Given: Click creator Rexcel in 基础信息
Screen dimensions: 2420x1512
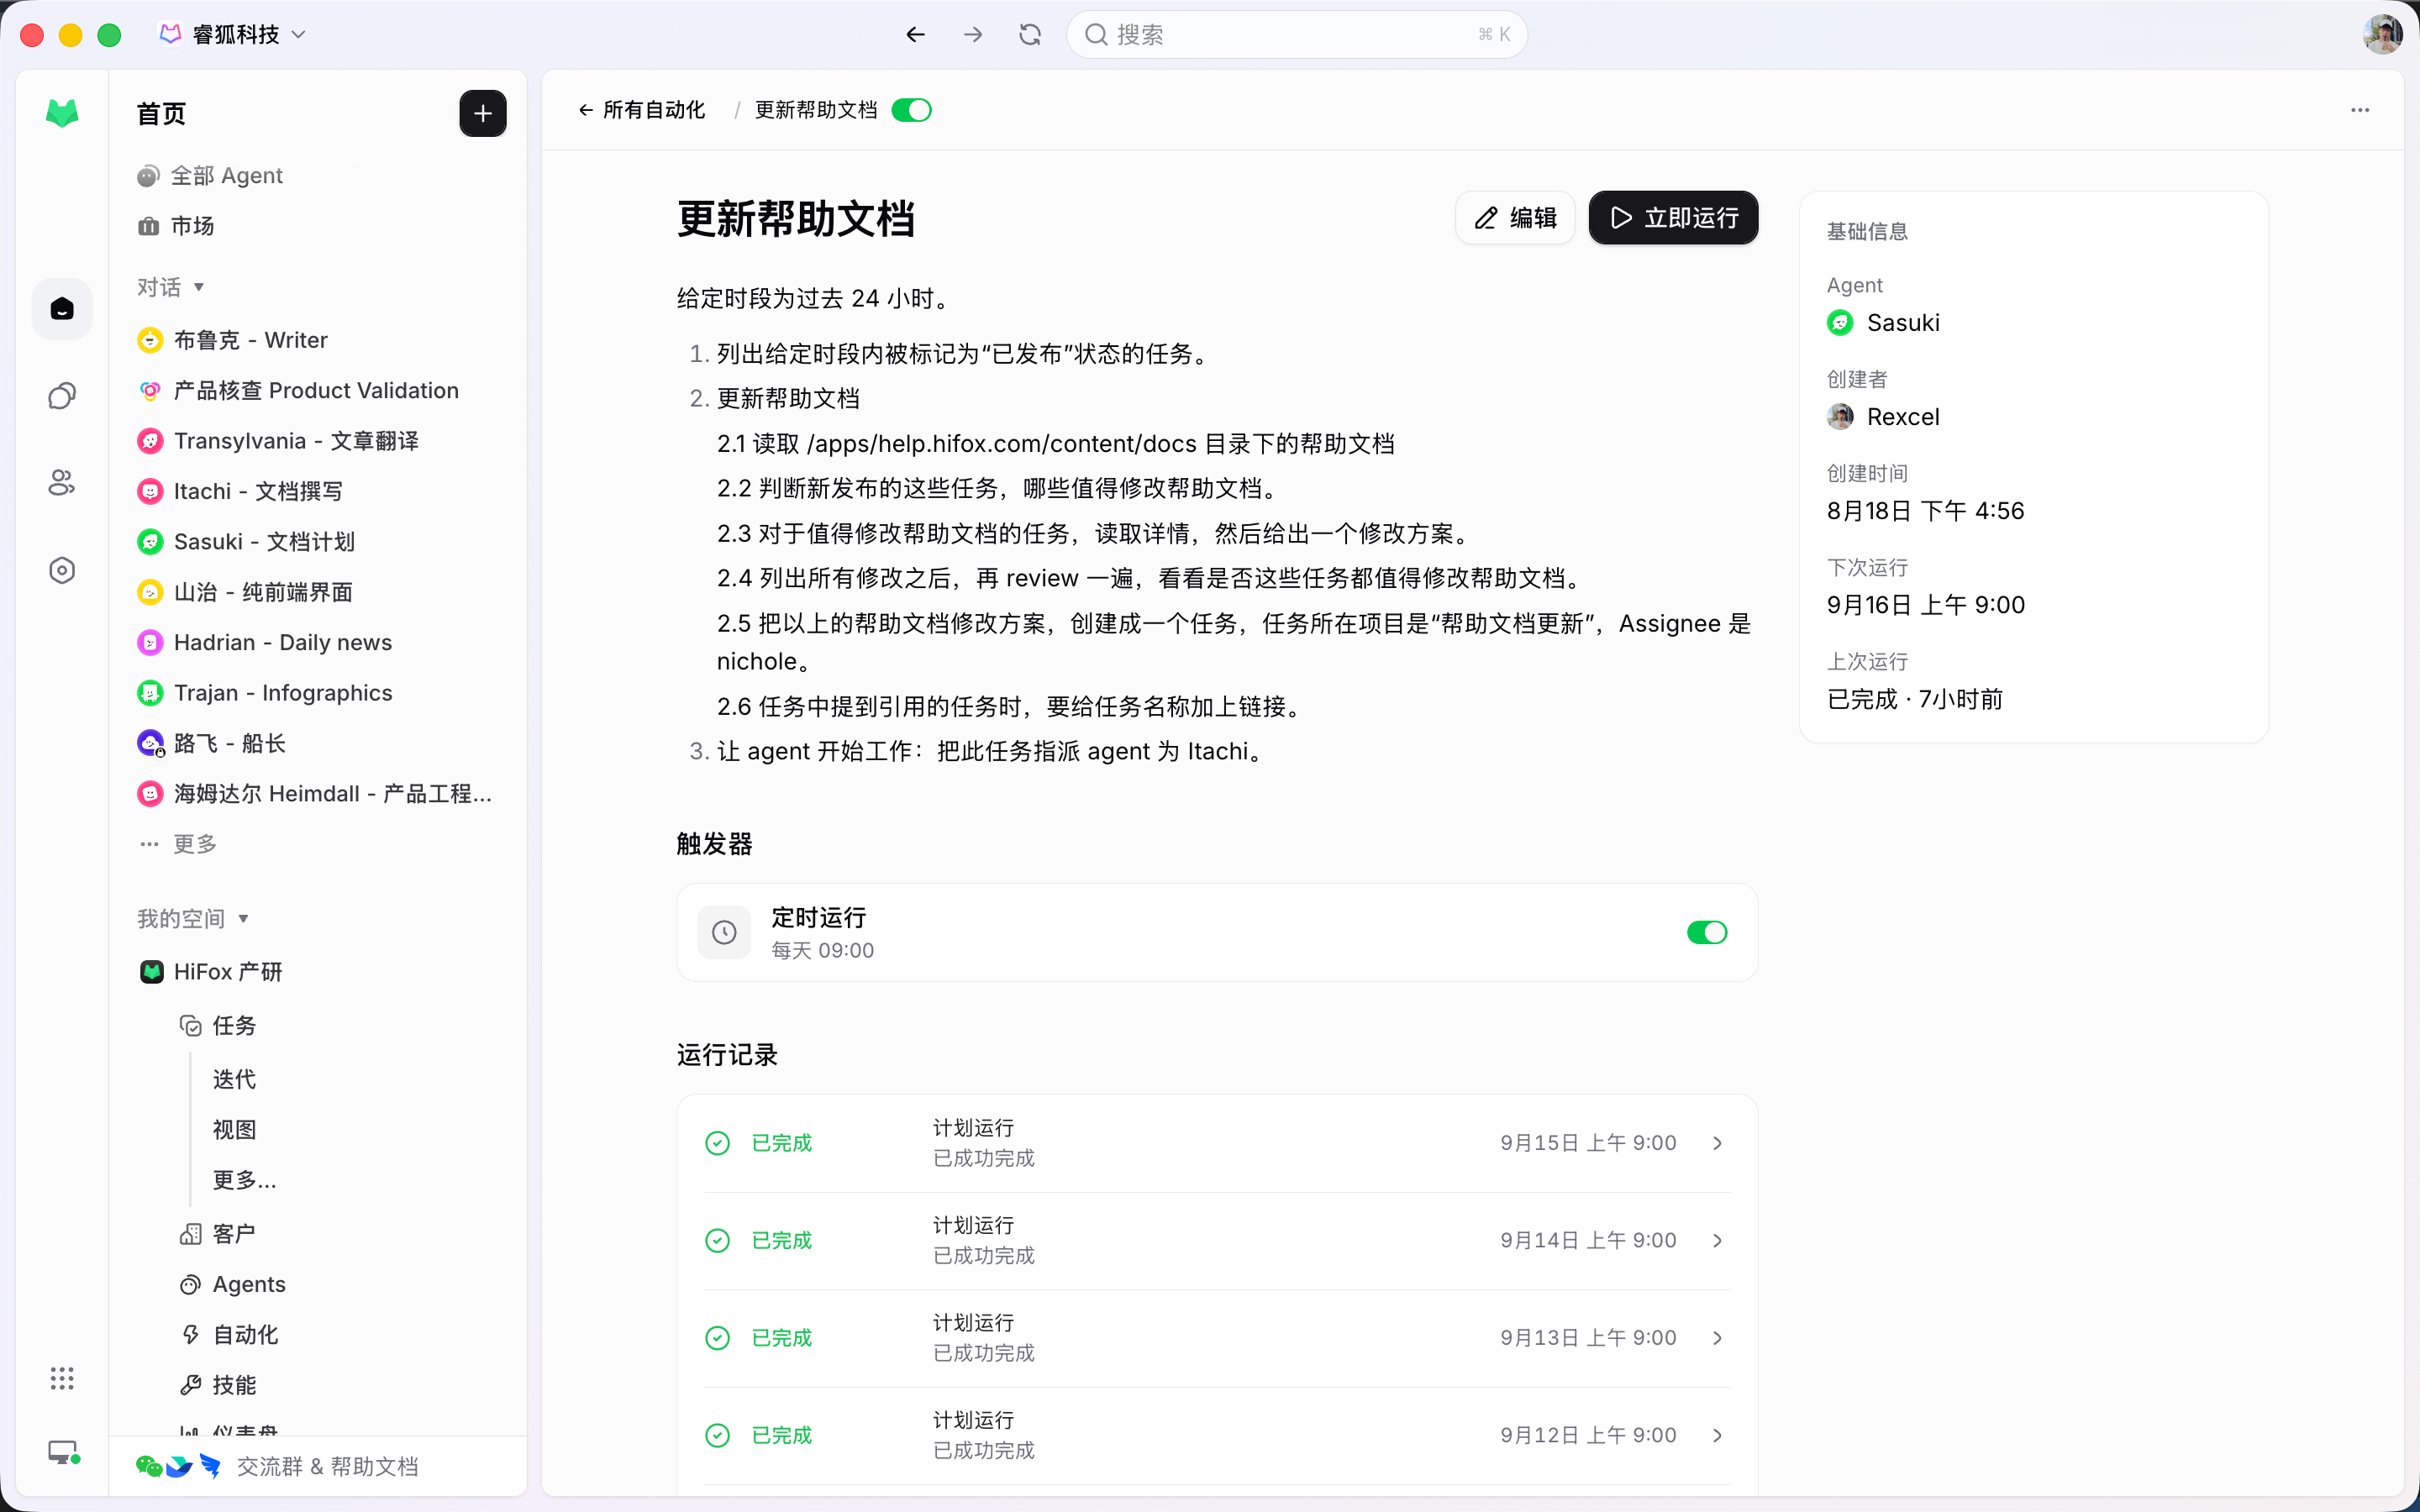Looking at the screenshot, I should (1884, 417).
